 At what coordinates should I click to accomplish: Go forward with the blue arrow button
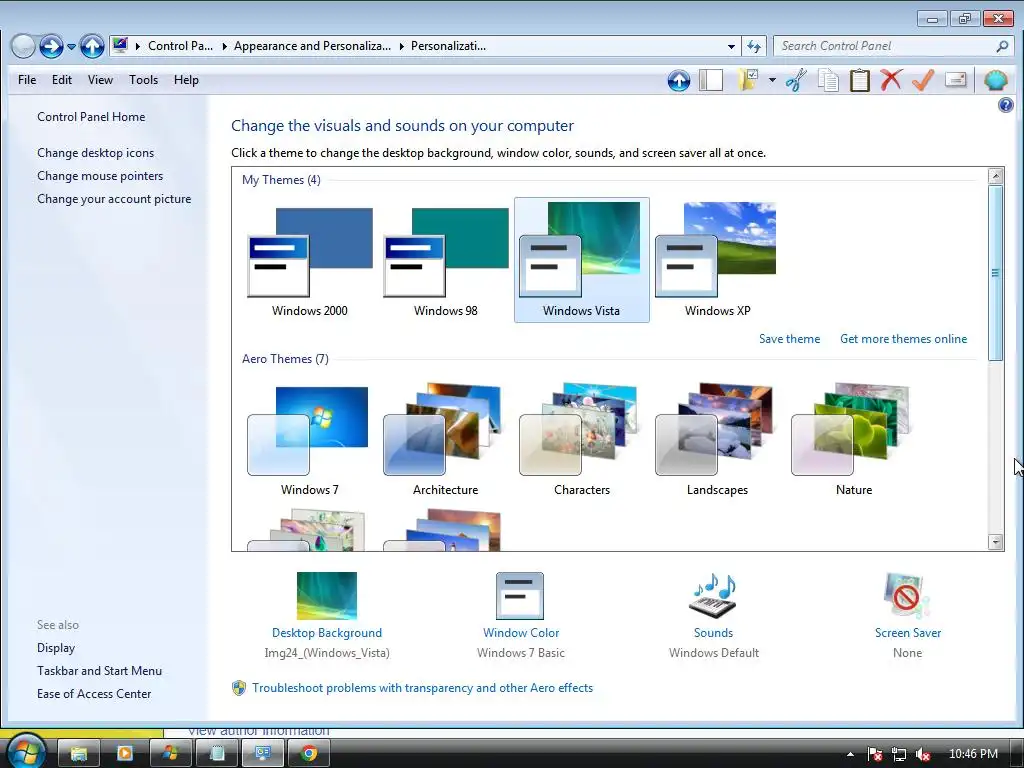coord(51,46)
